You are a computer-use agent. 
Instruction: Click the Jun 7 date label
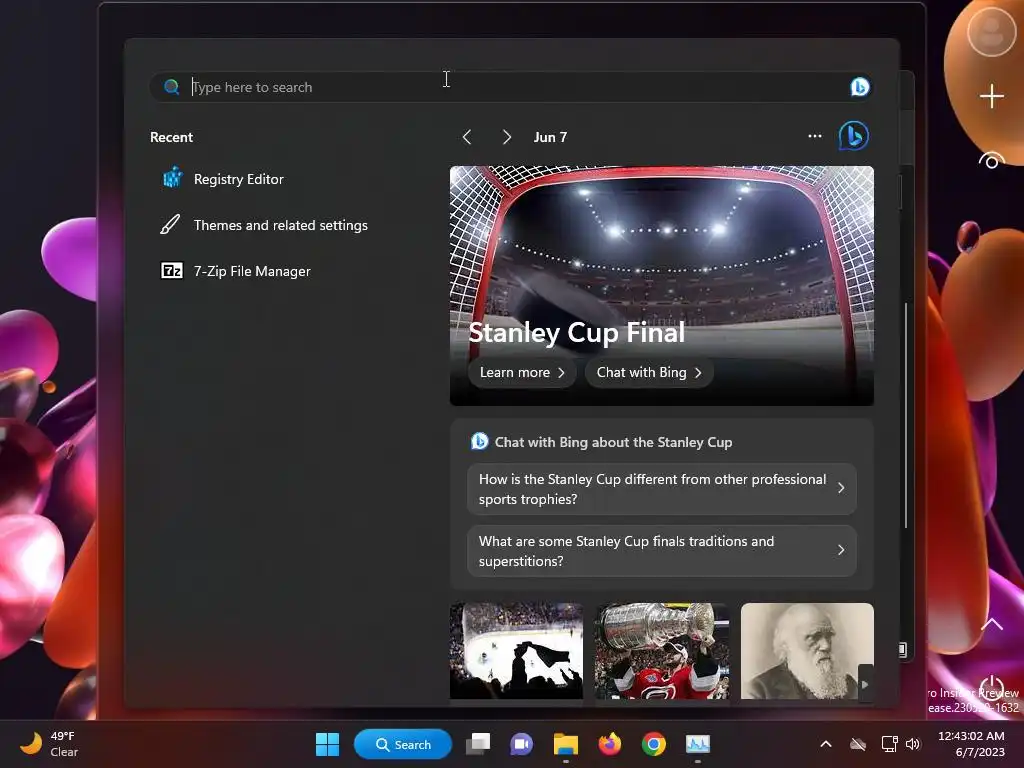pos(550,137)
